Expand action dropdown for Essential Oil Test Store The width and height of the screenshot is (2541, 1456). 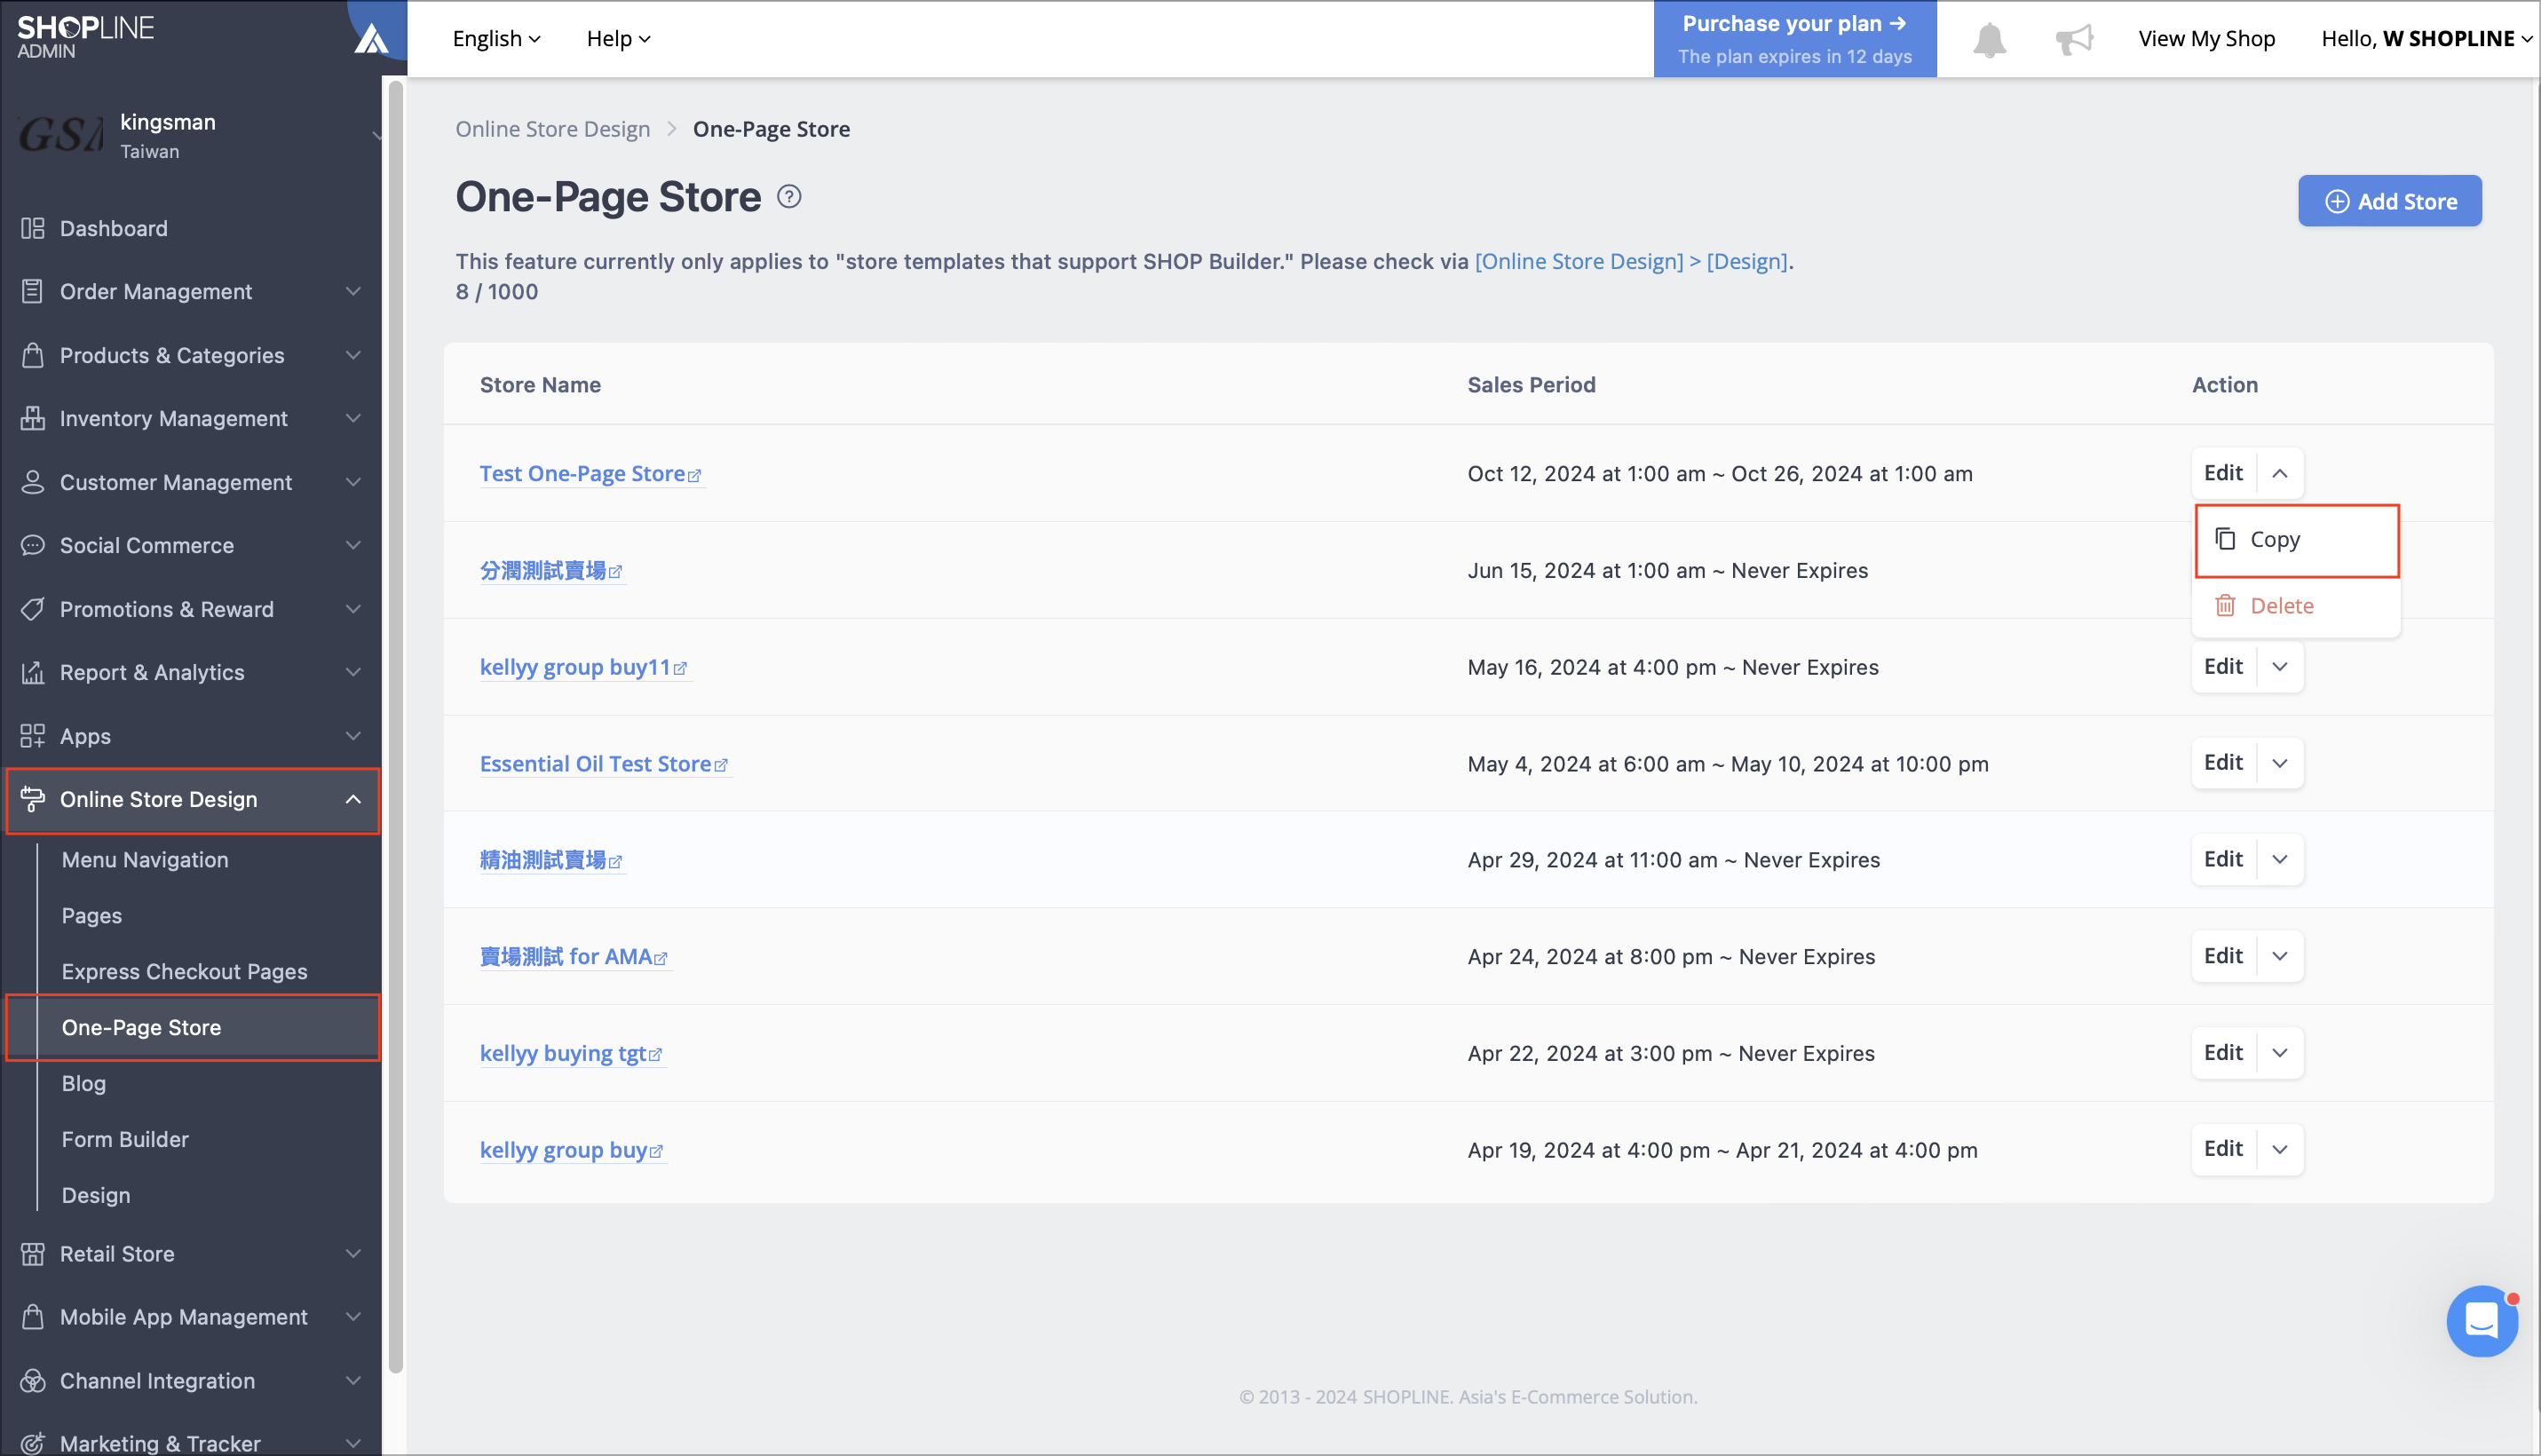(x=2279, y=763)
